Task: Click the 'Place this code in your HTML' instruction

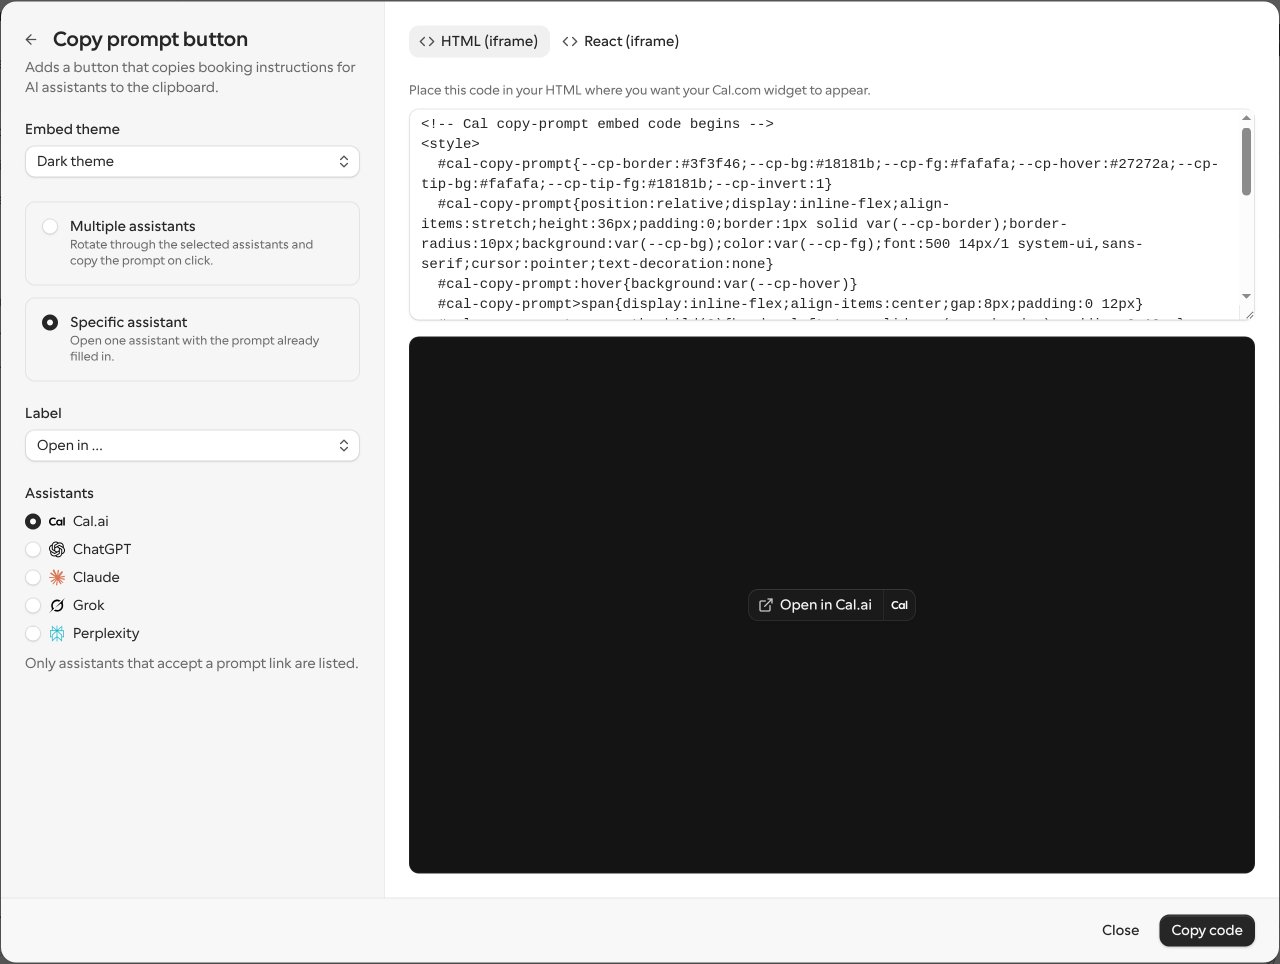Action: pyautogui.click(x=639, y=90)
